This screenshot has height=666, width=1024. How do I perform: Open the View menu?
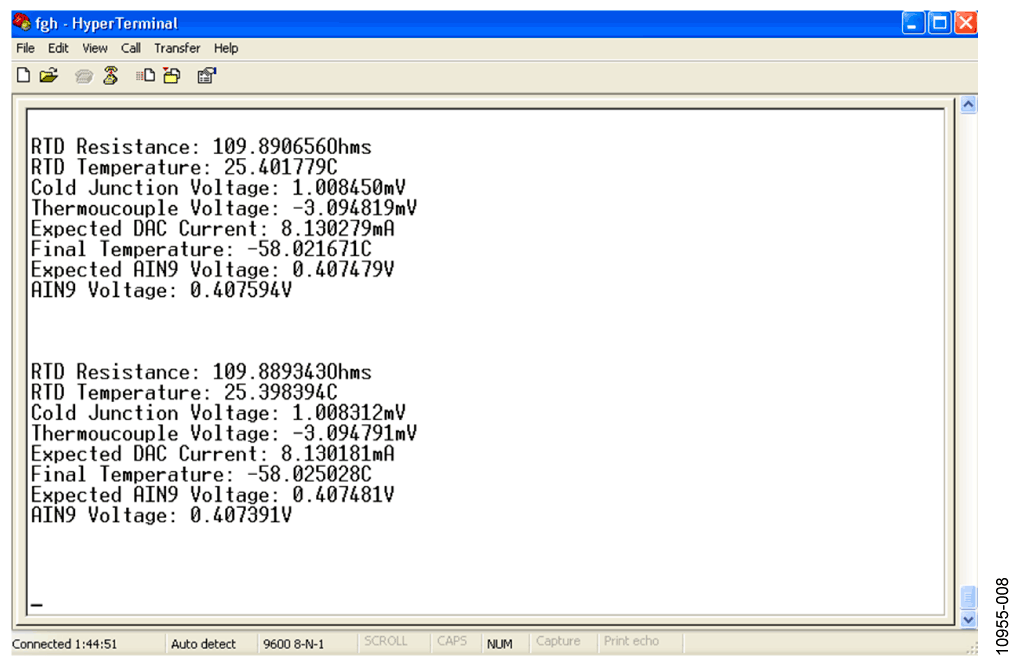(95, 48)
